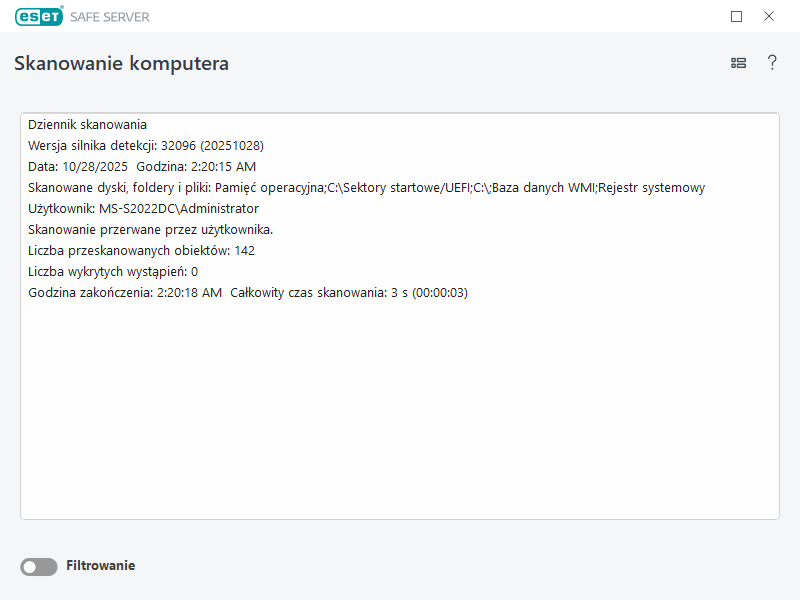
Task: Select the 'Skanowane dyski, foldery i pliki' line
Action: (366, 188)
